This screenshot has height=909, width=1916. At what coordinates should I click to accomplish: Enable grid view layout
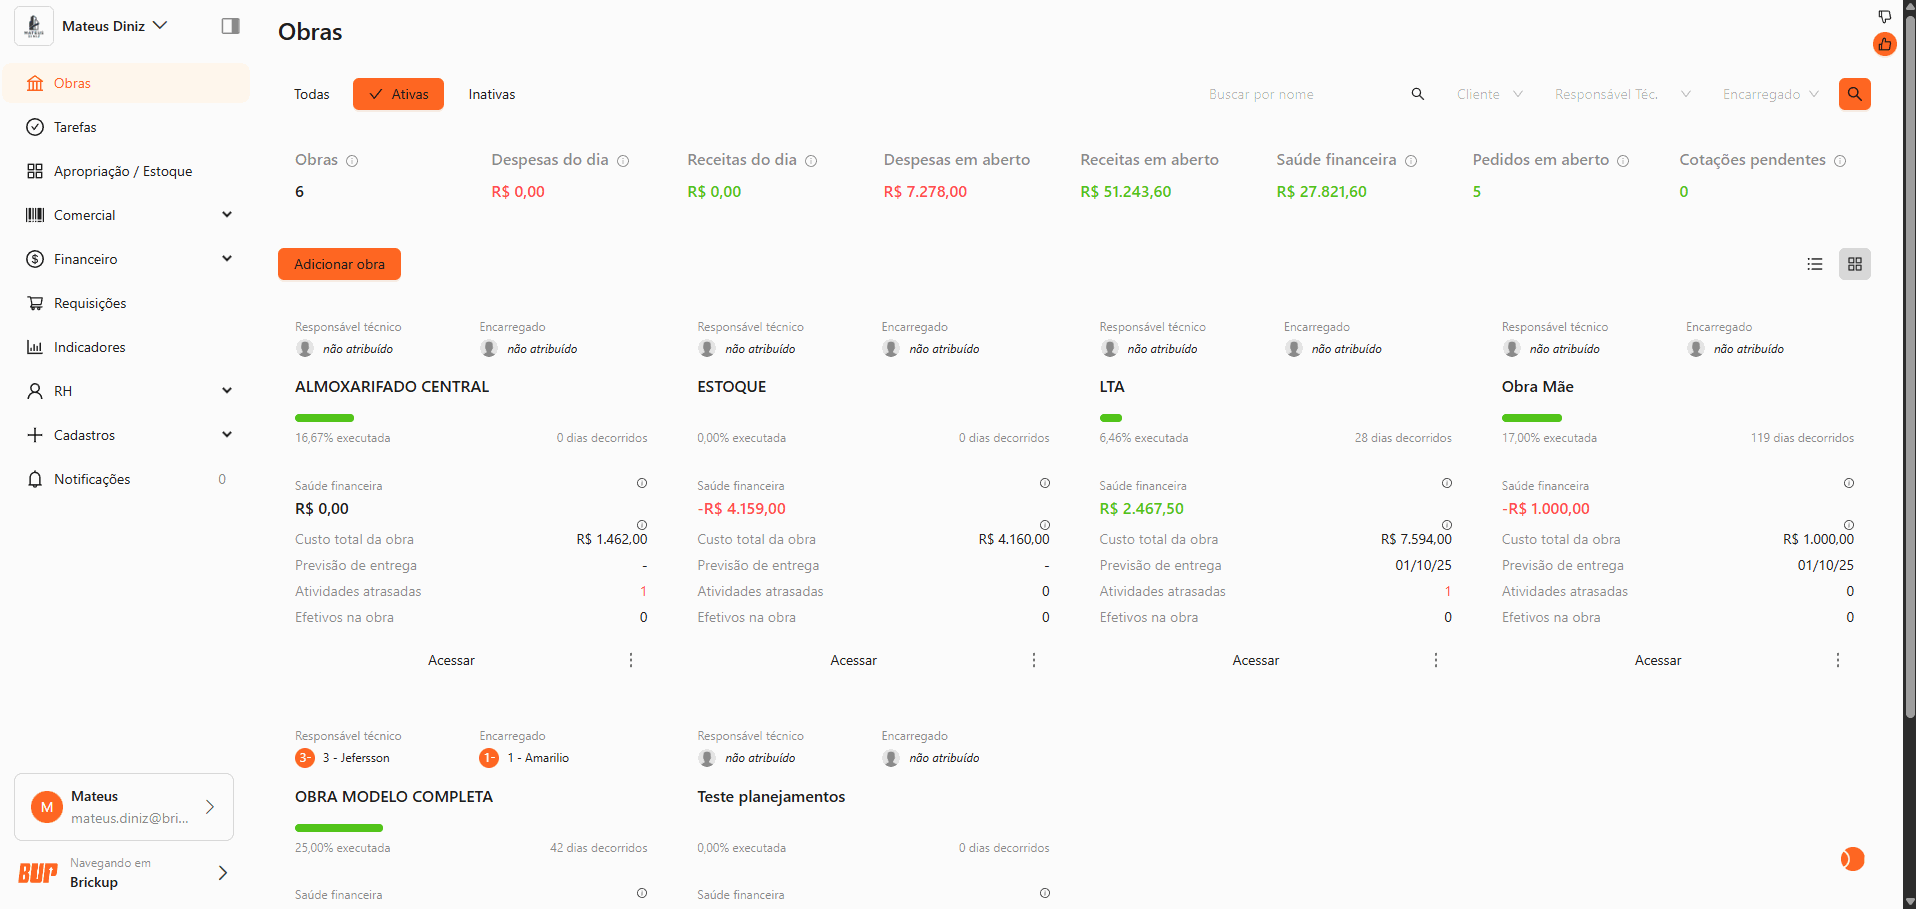(1855, 264)
